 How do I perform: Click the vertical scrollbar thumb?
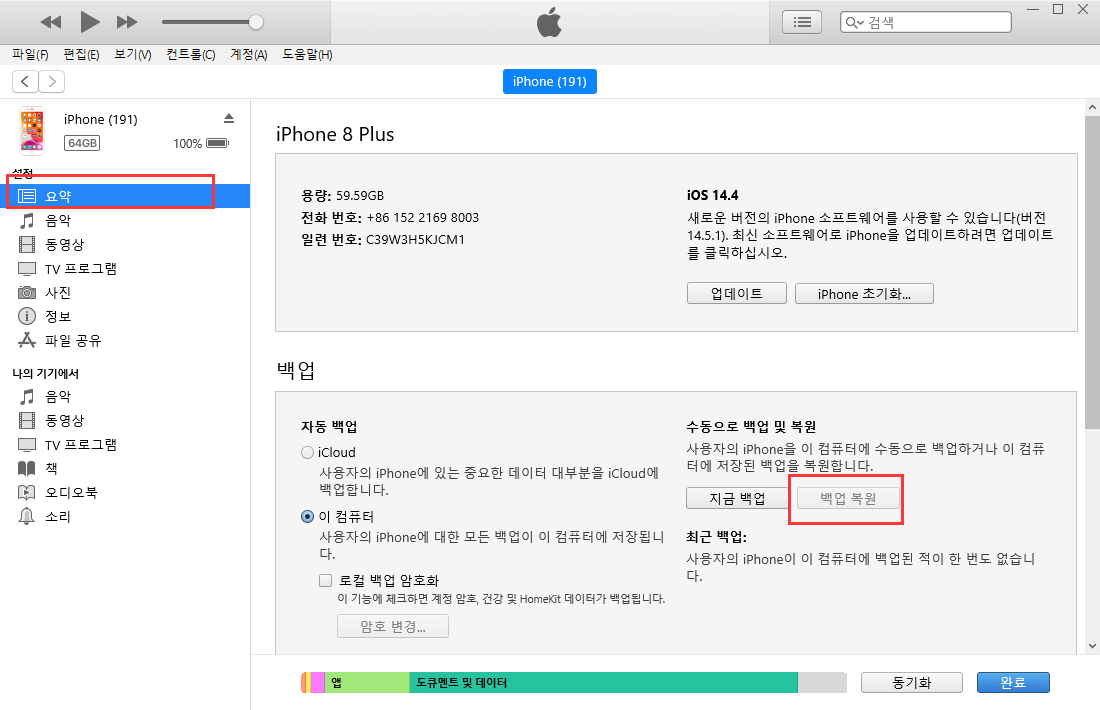click(1092, 272)
